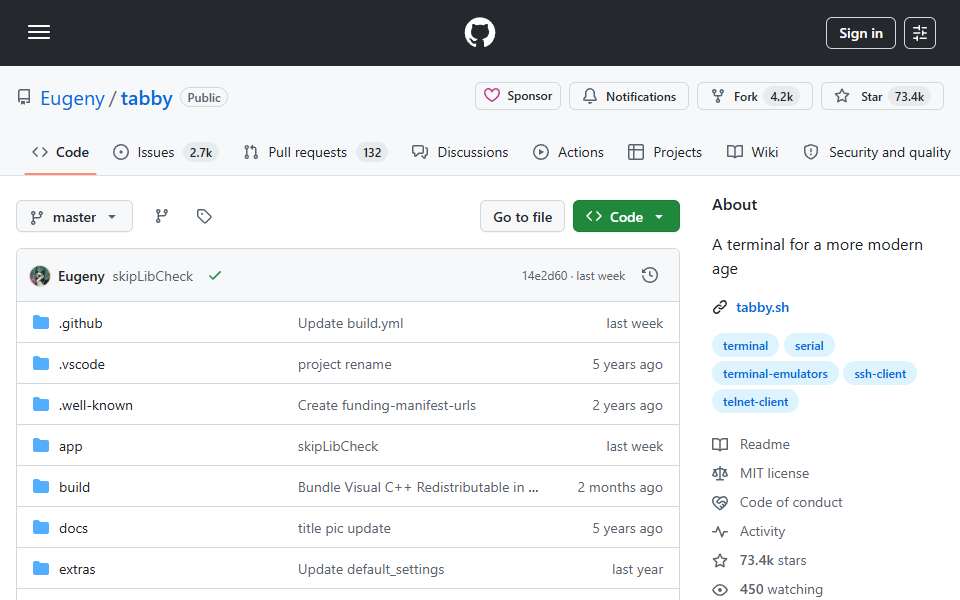Image resolution: width=960 pixels, height=600 pixels.
Task: Open the hamburger navigation menu
Action: click(x=39, y=32)
